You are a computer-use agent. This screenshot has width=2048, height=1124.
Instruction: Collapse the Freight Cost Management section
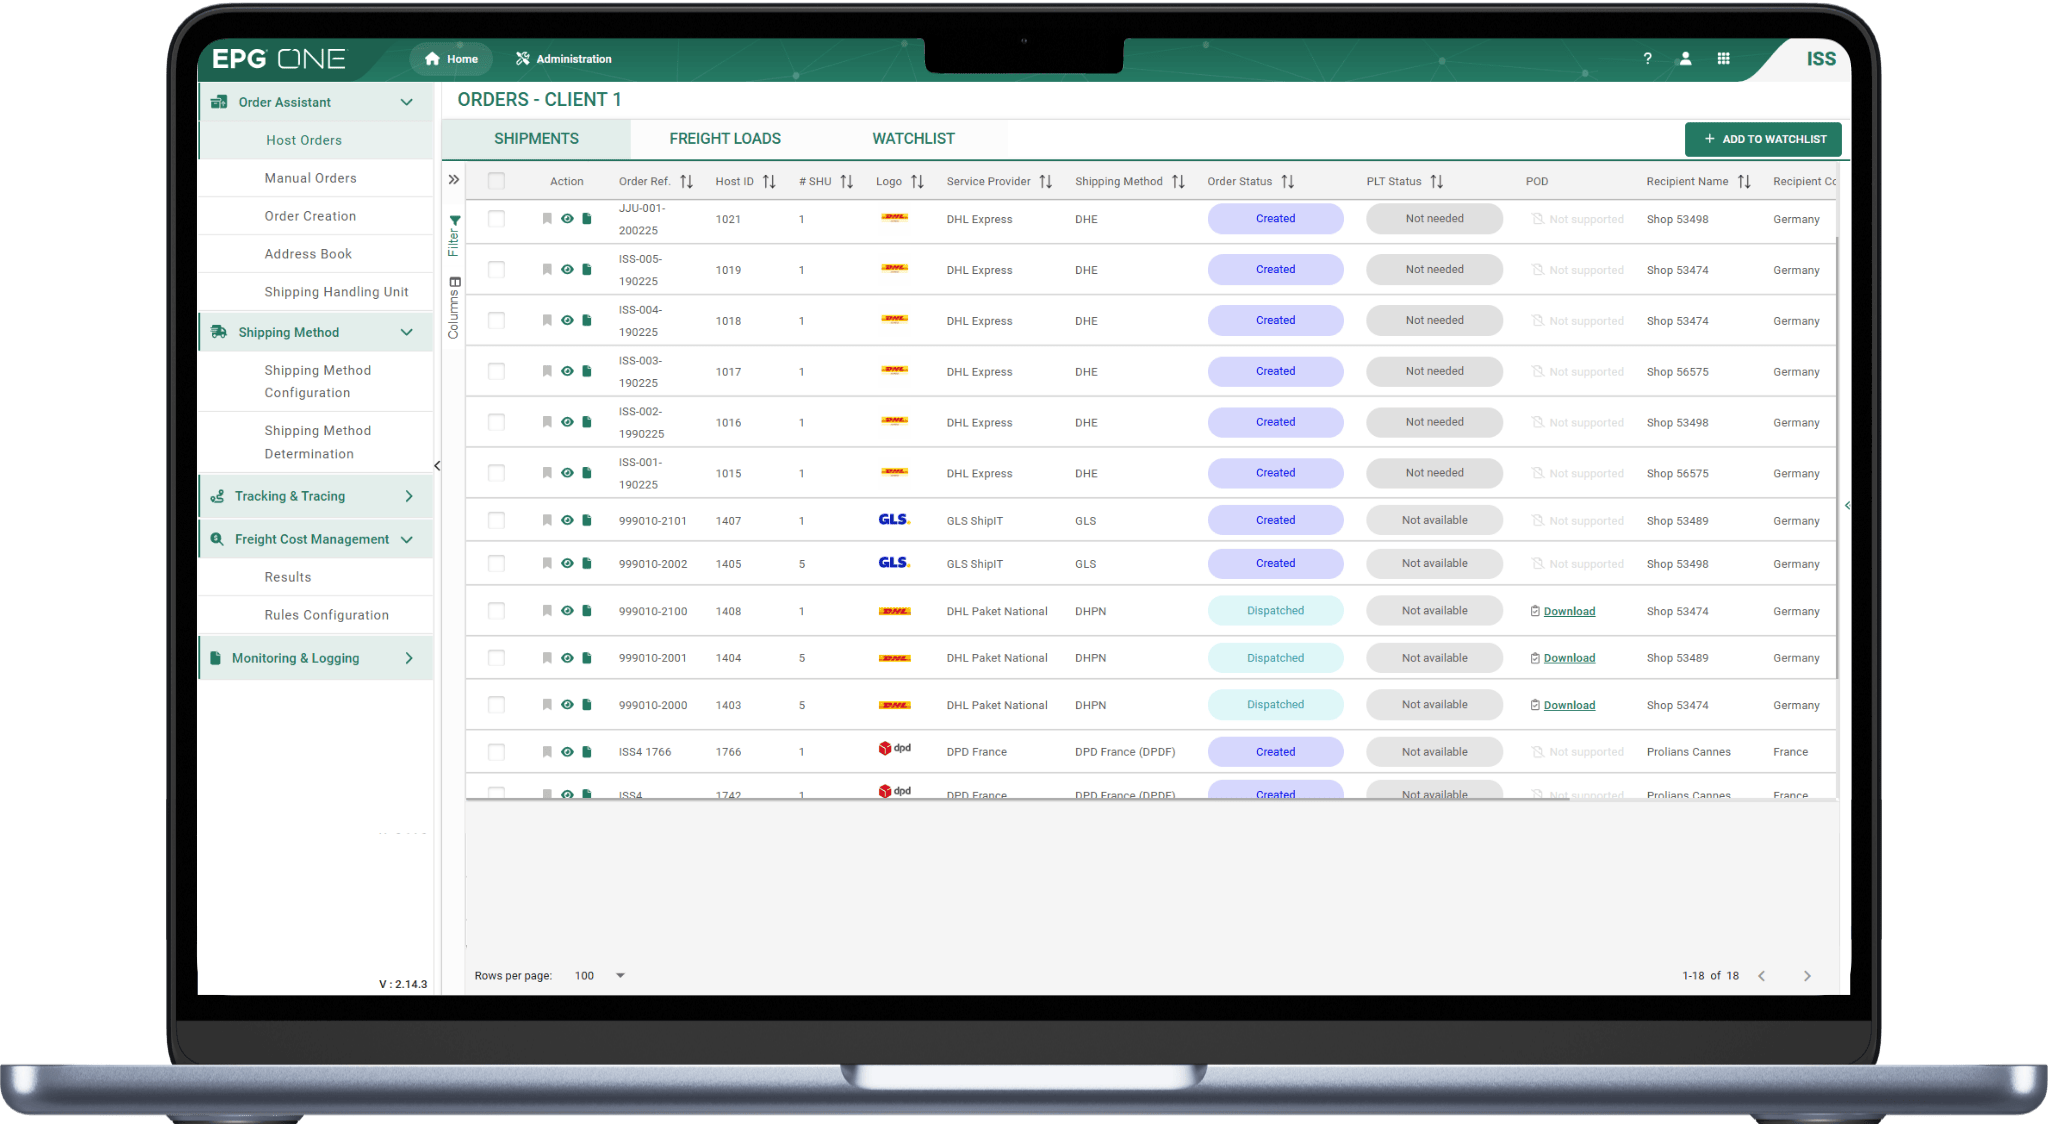click(407, 540)
